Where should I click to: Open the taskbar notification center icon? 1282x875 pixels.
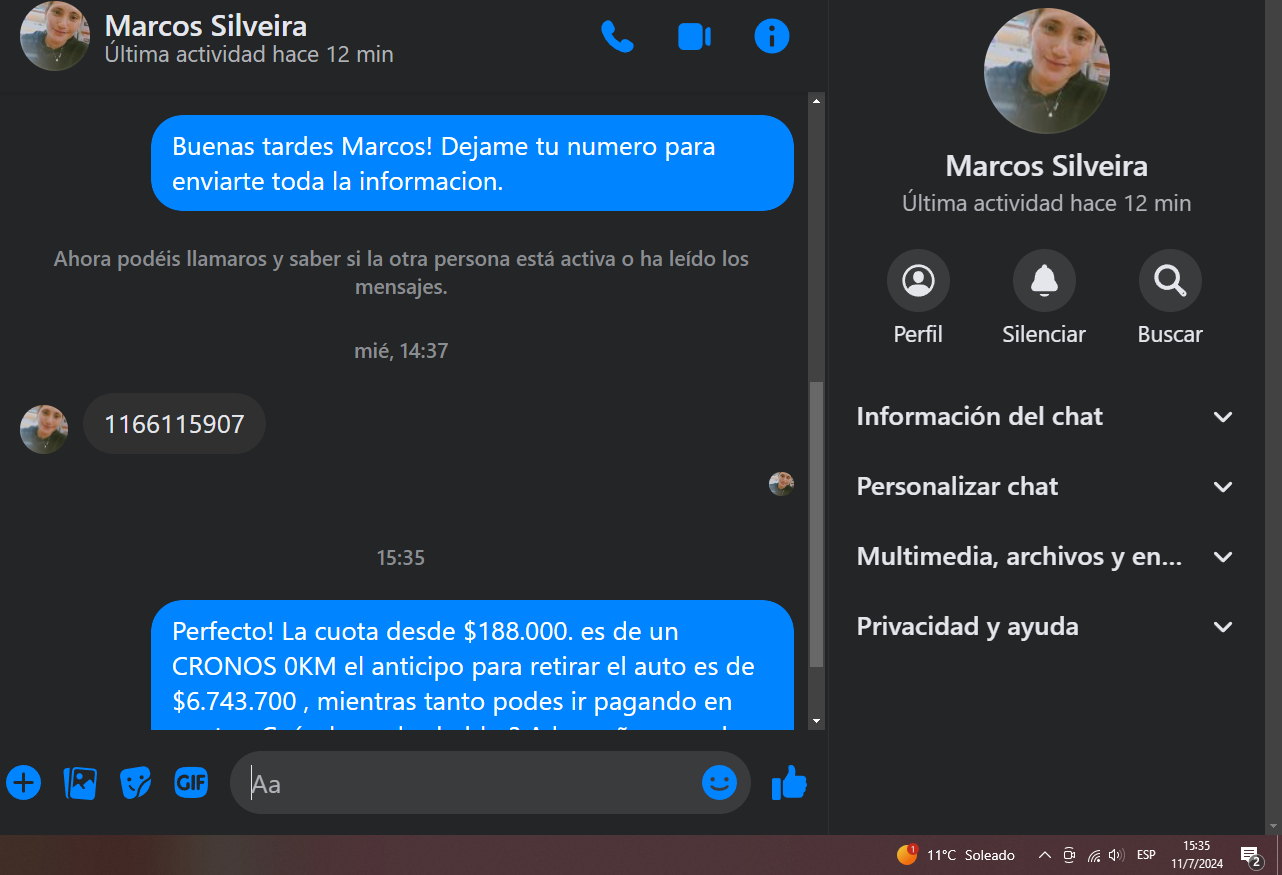[x=1250, y=855]
